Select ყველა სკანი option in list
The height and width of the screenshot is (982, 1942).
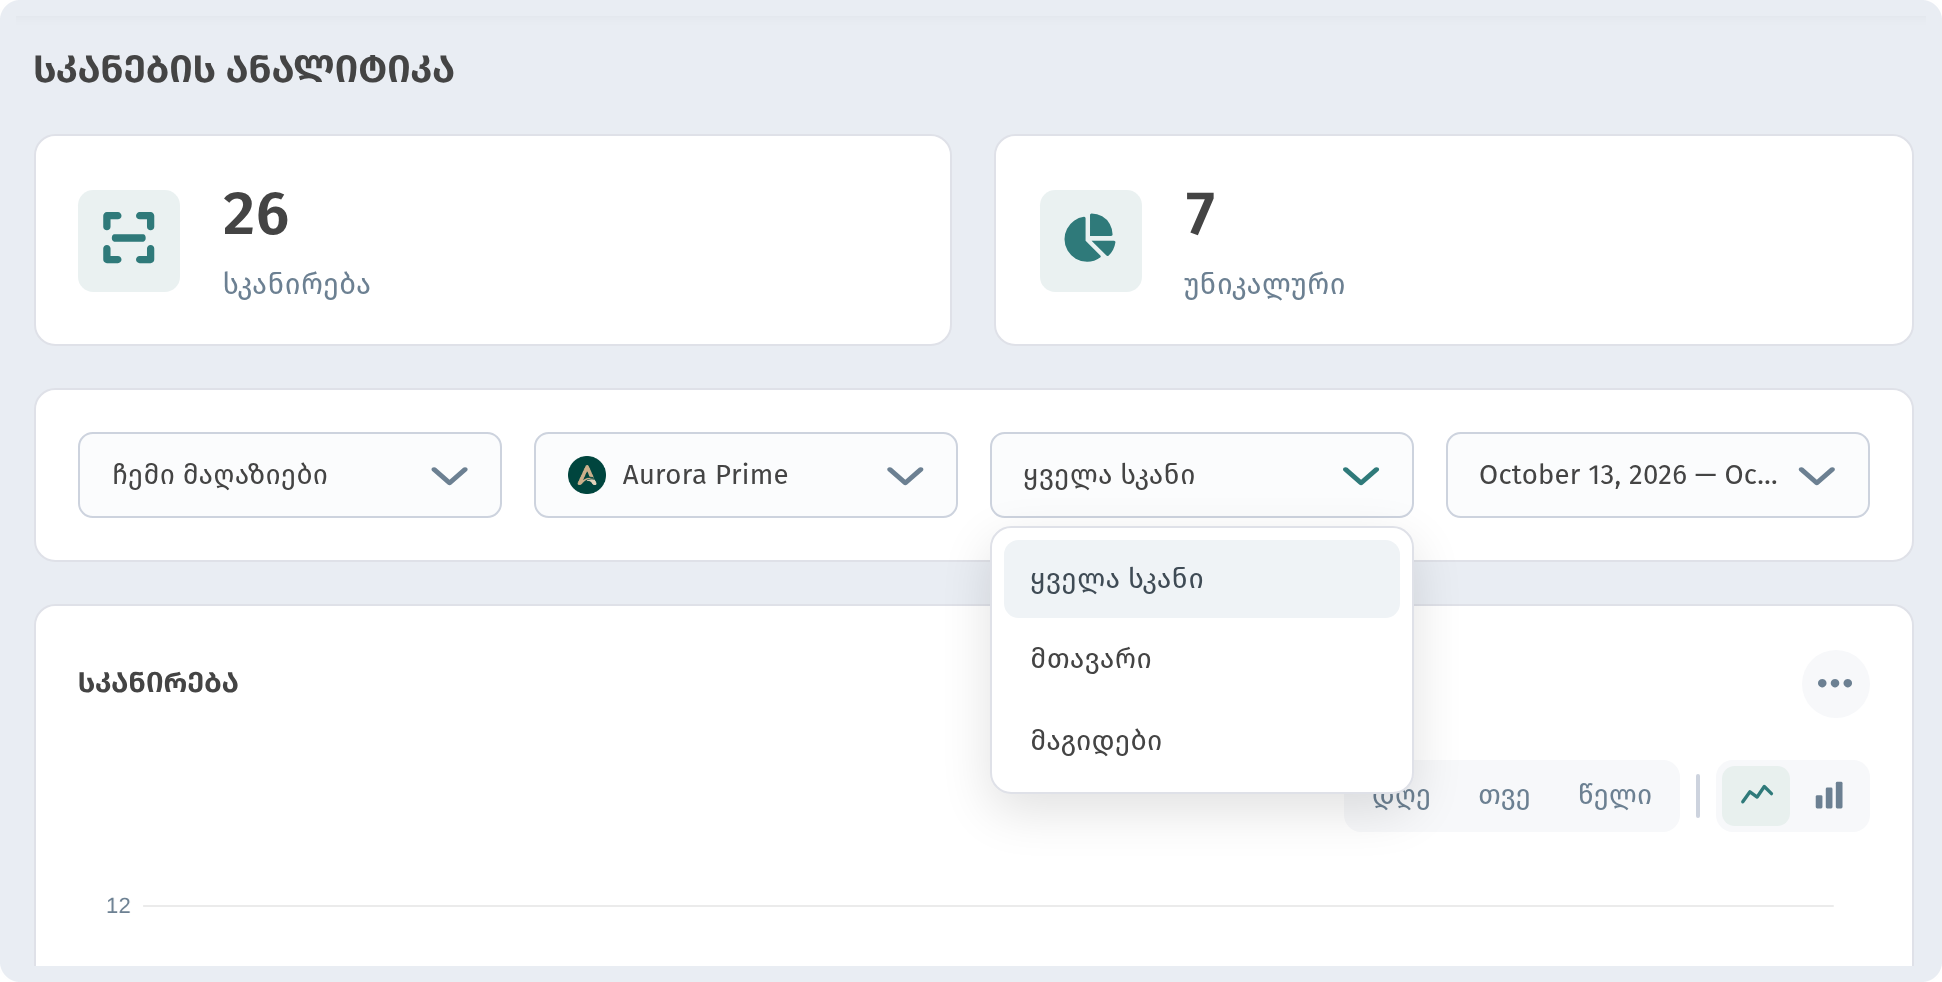coord(1202,579)
